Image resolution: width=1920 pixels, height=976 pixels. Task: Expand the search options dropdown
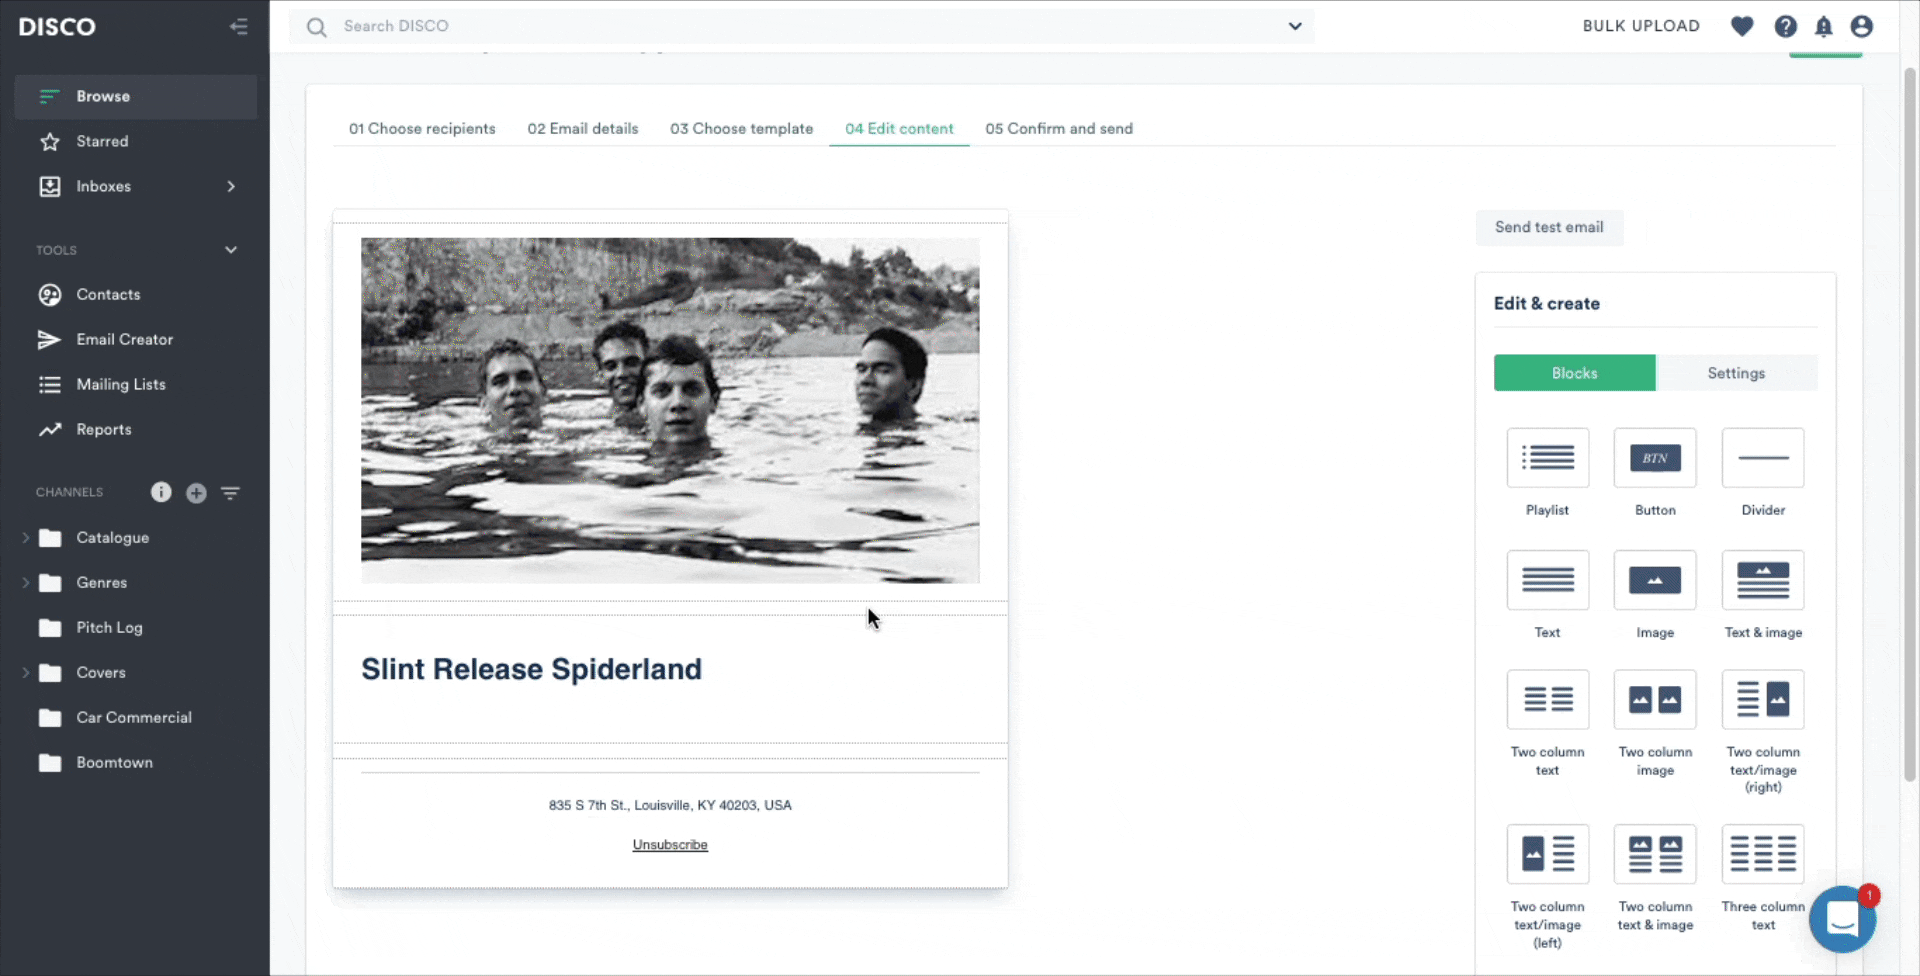click(x=1295, y=26)
